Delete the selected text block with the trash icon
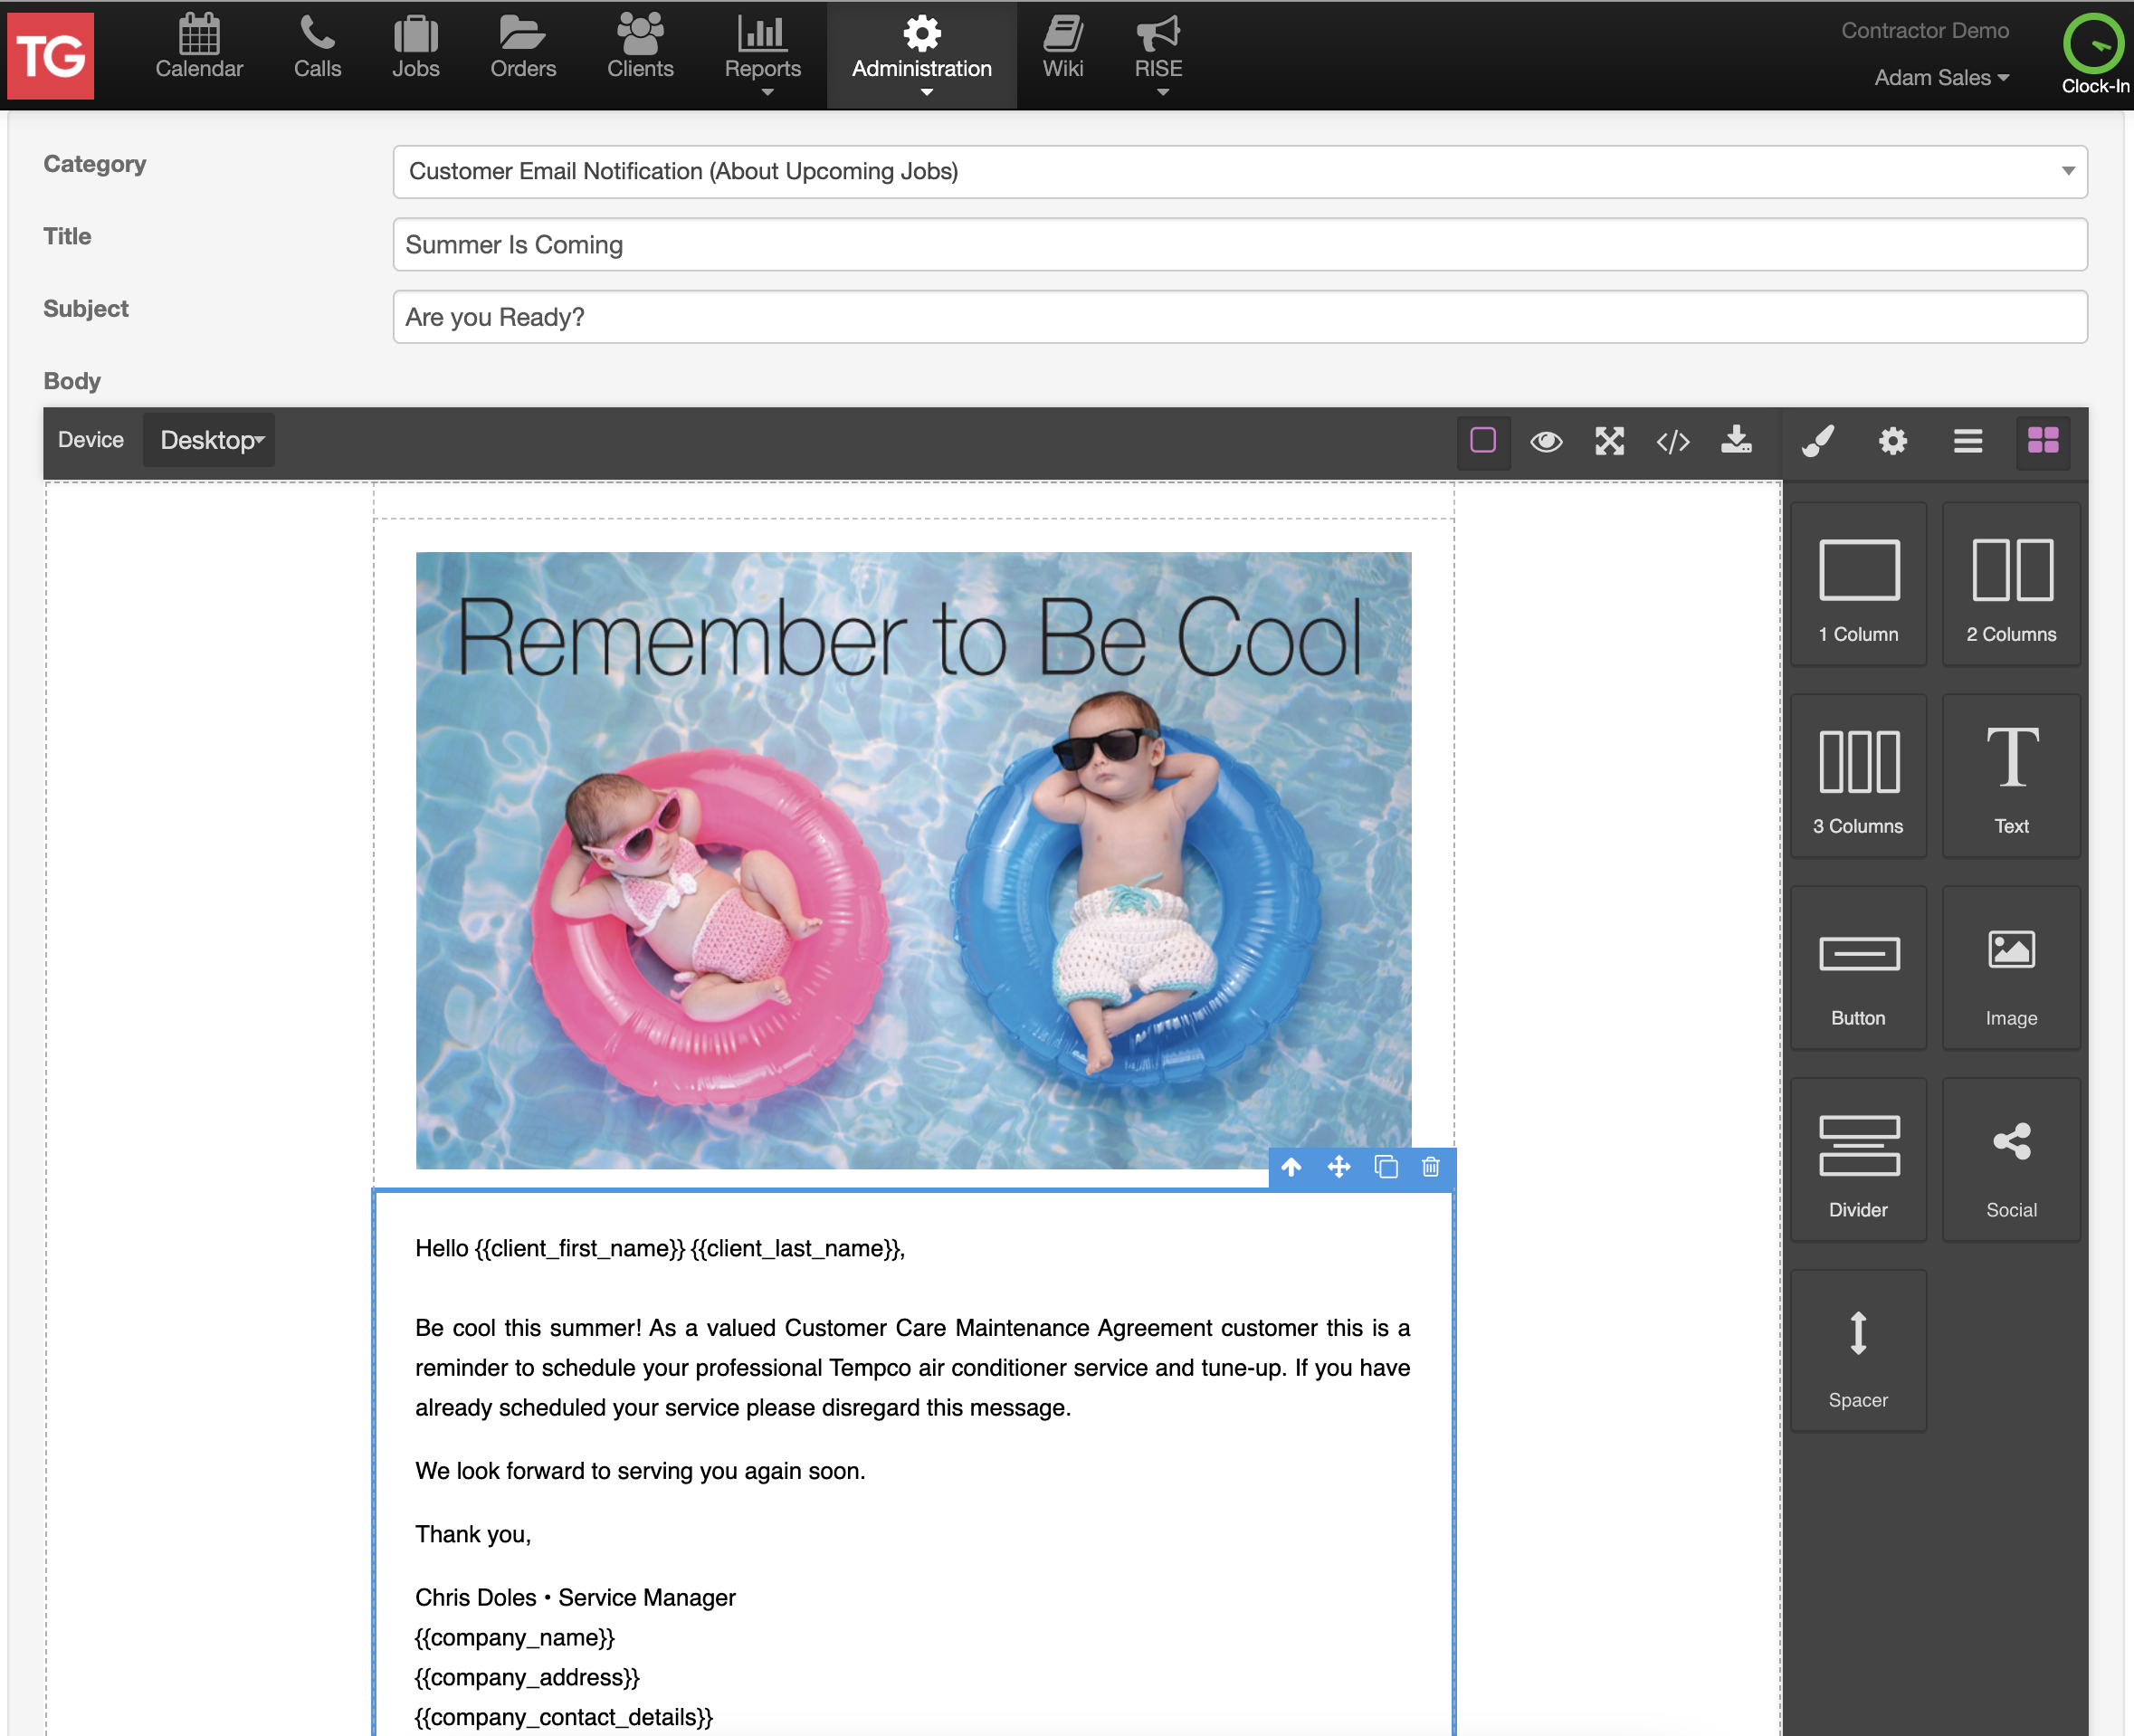The image size is (2134, 1736). pyautogui.click(x=1430, y=1167)
